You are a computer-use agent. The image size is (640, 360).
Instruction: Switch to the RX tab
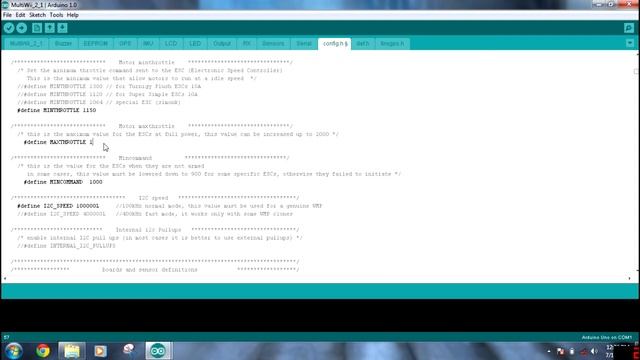(247, 44)
